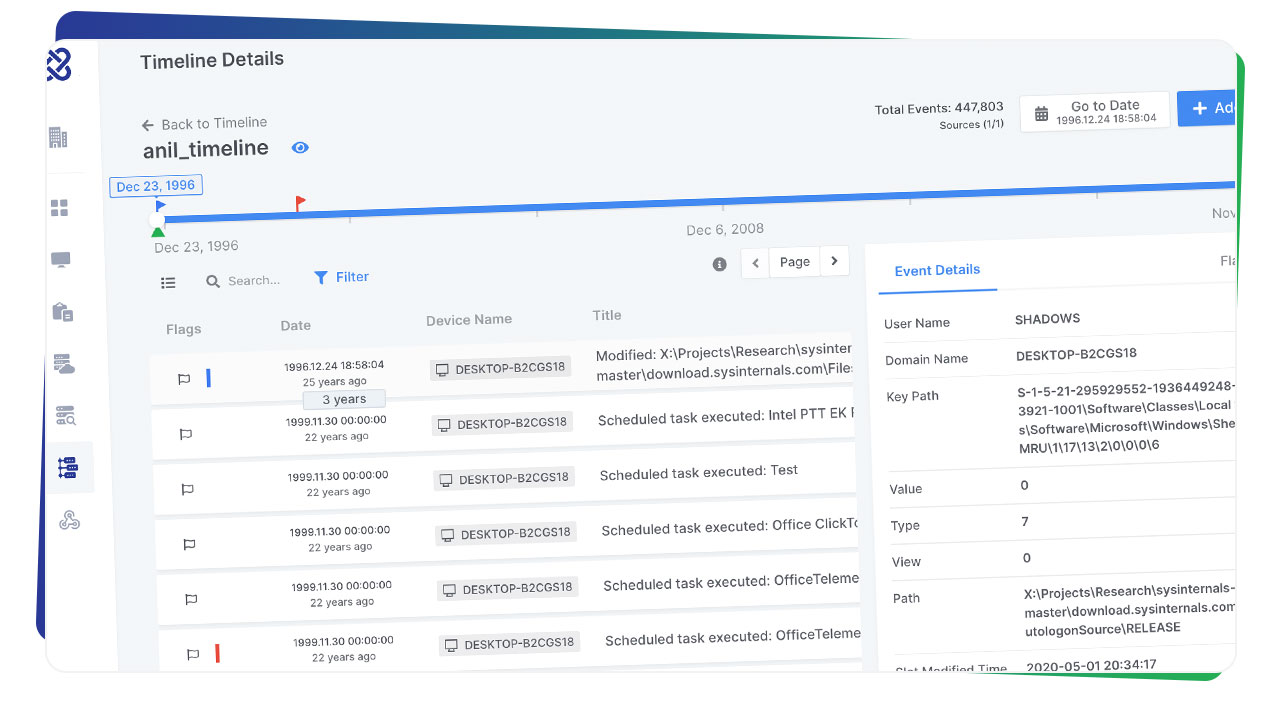Select Domain Name value DESKTOP-B2CGS18
Screen dimensions: 1280x720
point(1076,354)
